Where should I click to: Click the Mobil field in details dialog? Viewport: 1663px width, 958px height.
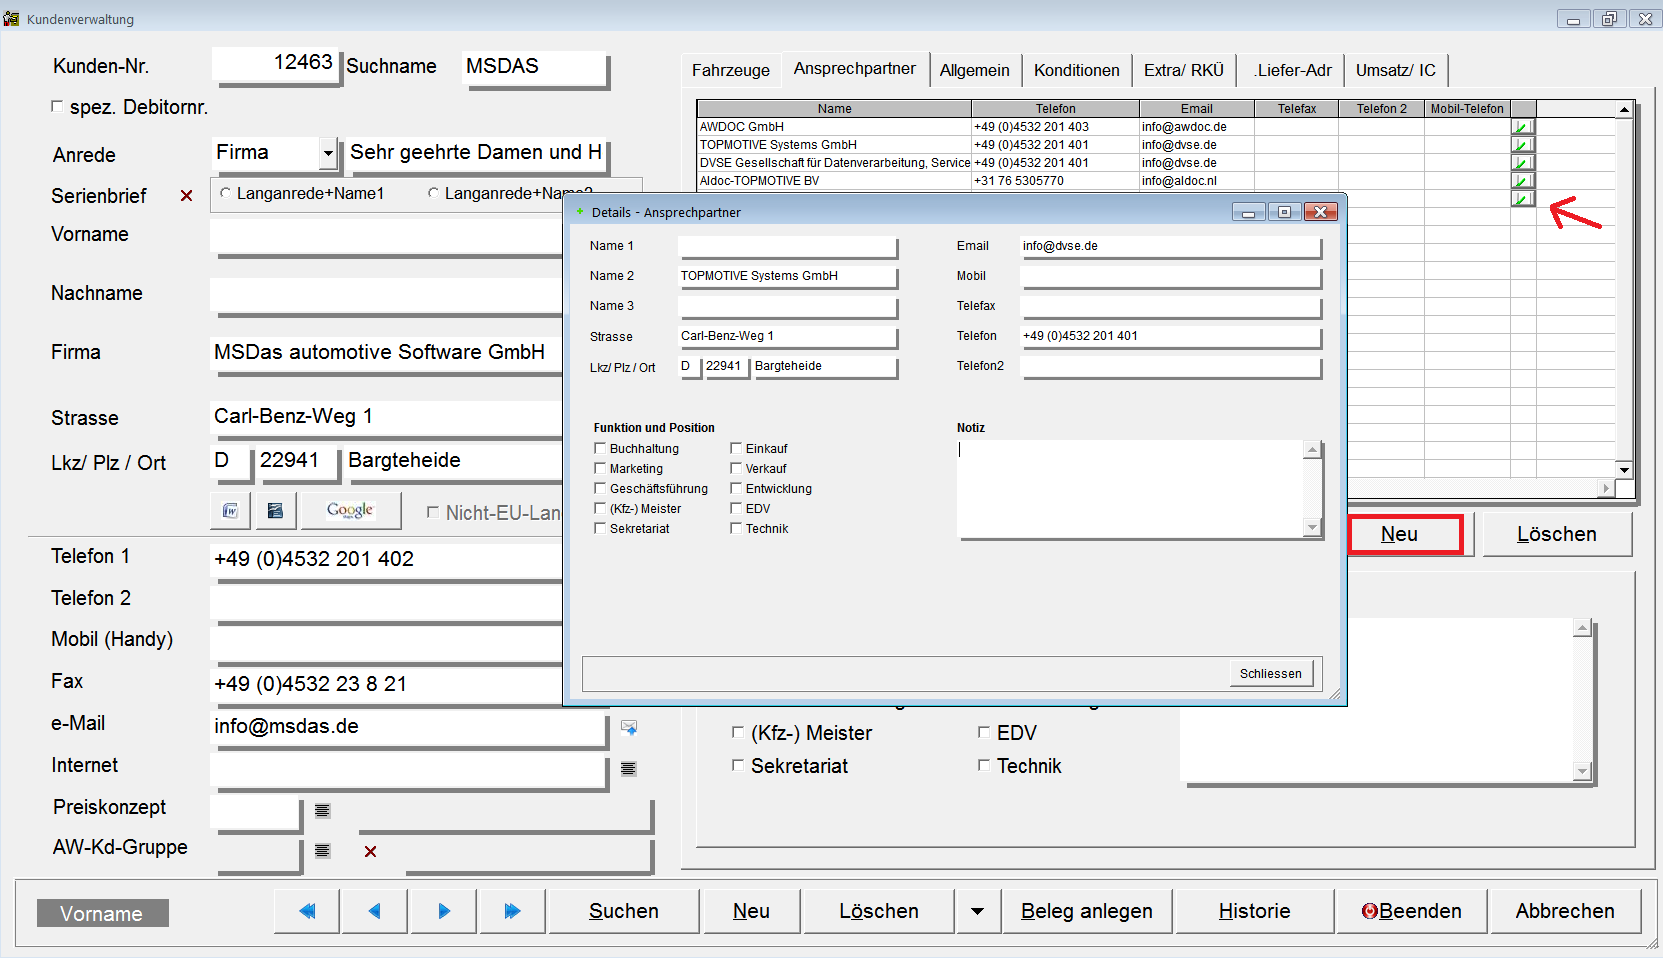click(x=1170, y=276)
